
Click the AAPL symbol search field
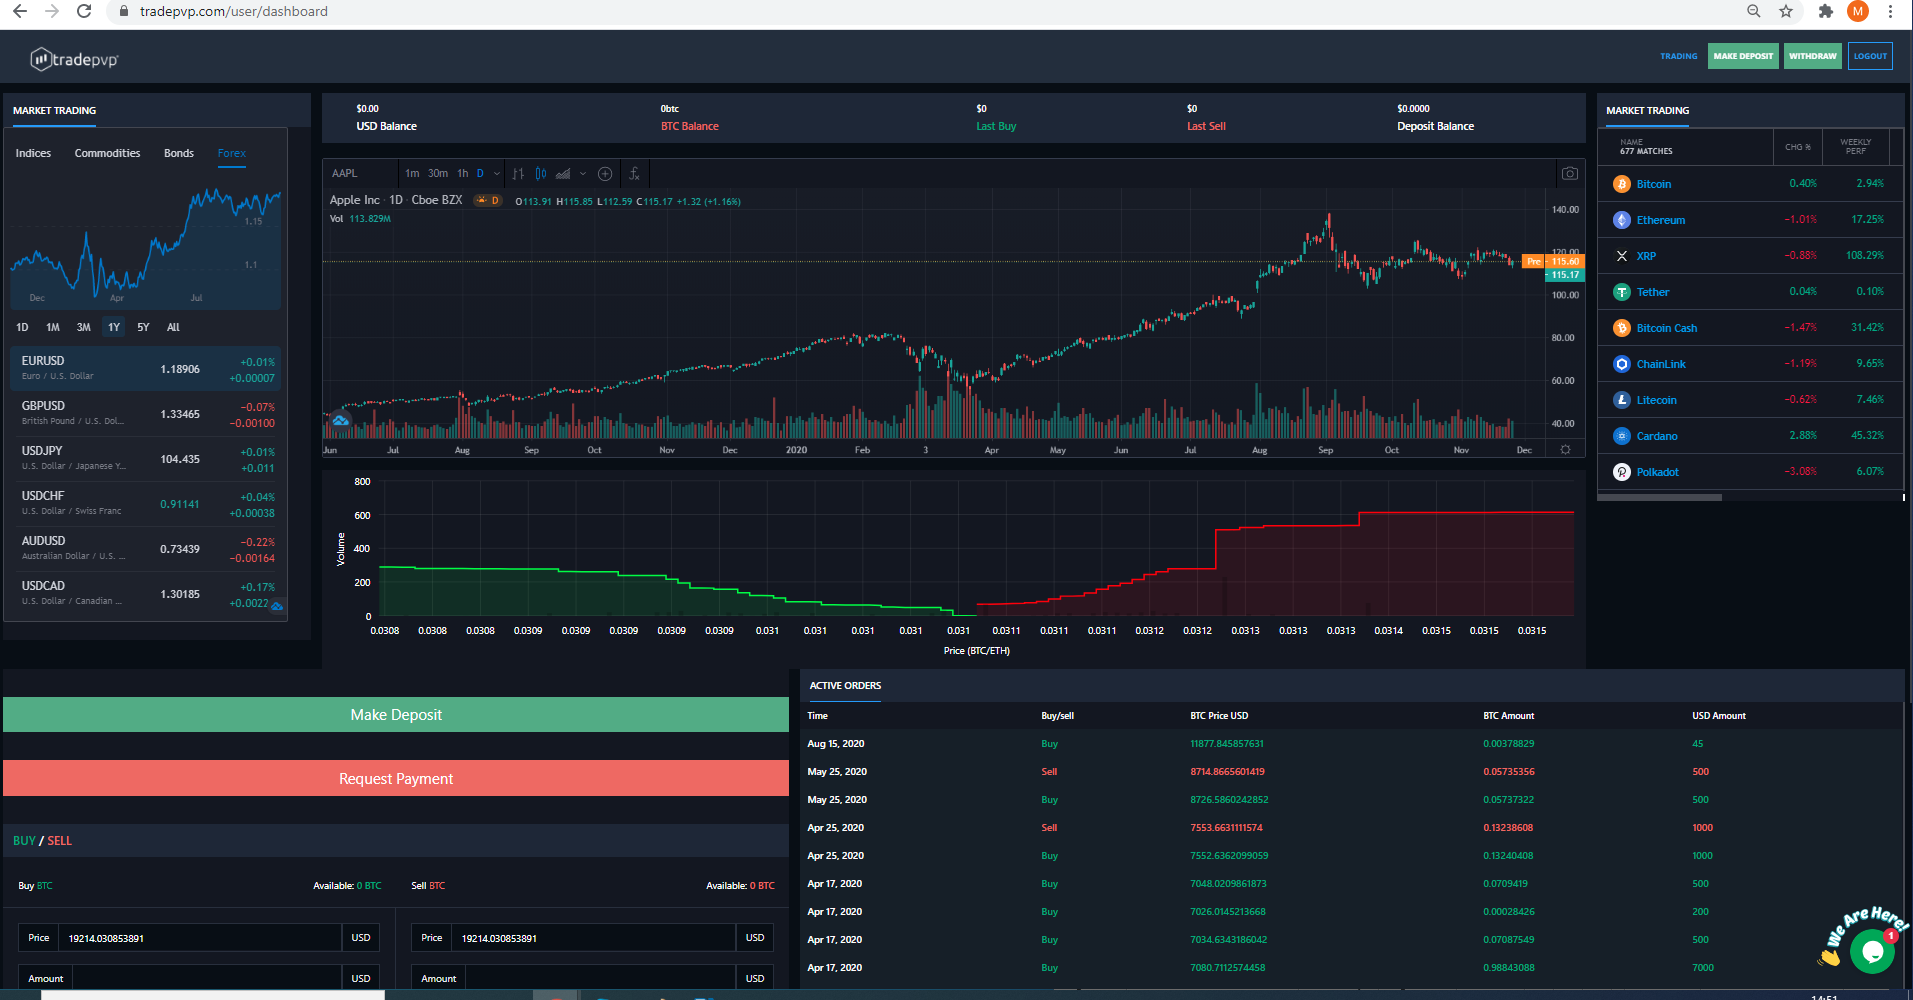(x=360, y=173)
